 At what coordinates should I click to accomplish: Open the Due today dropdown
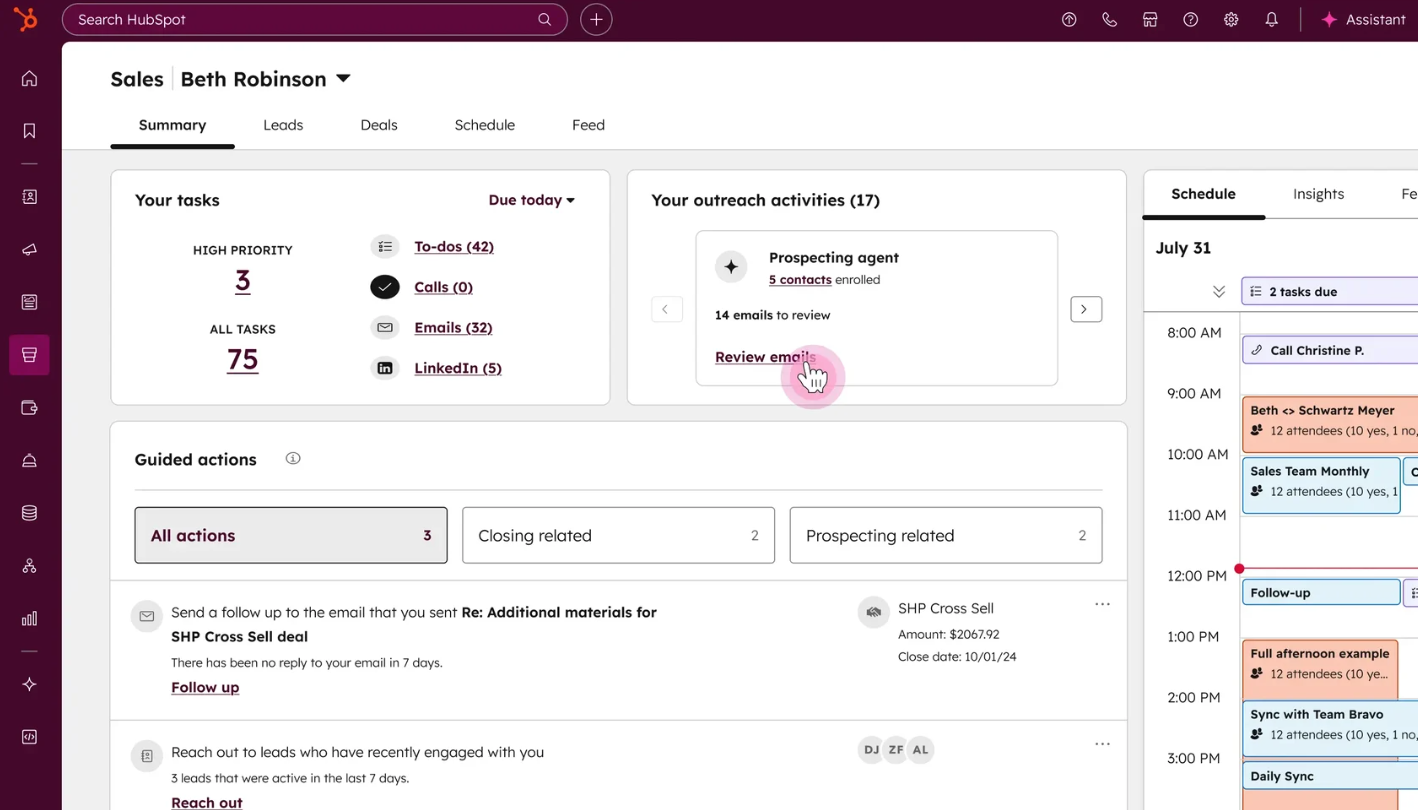531,200
